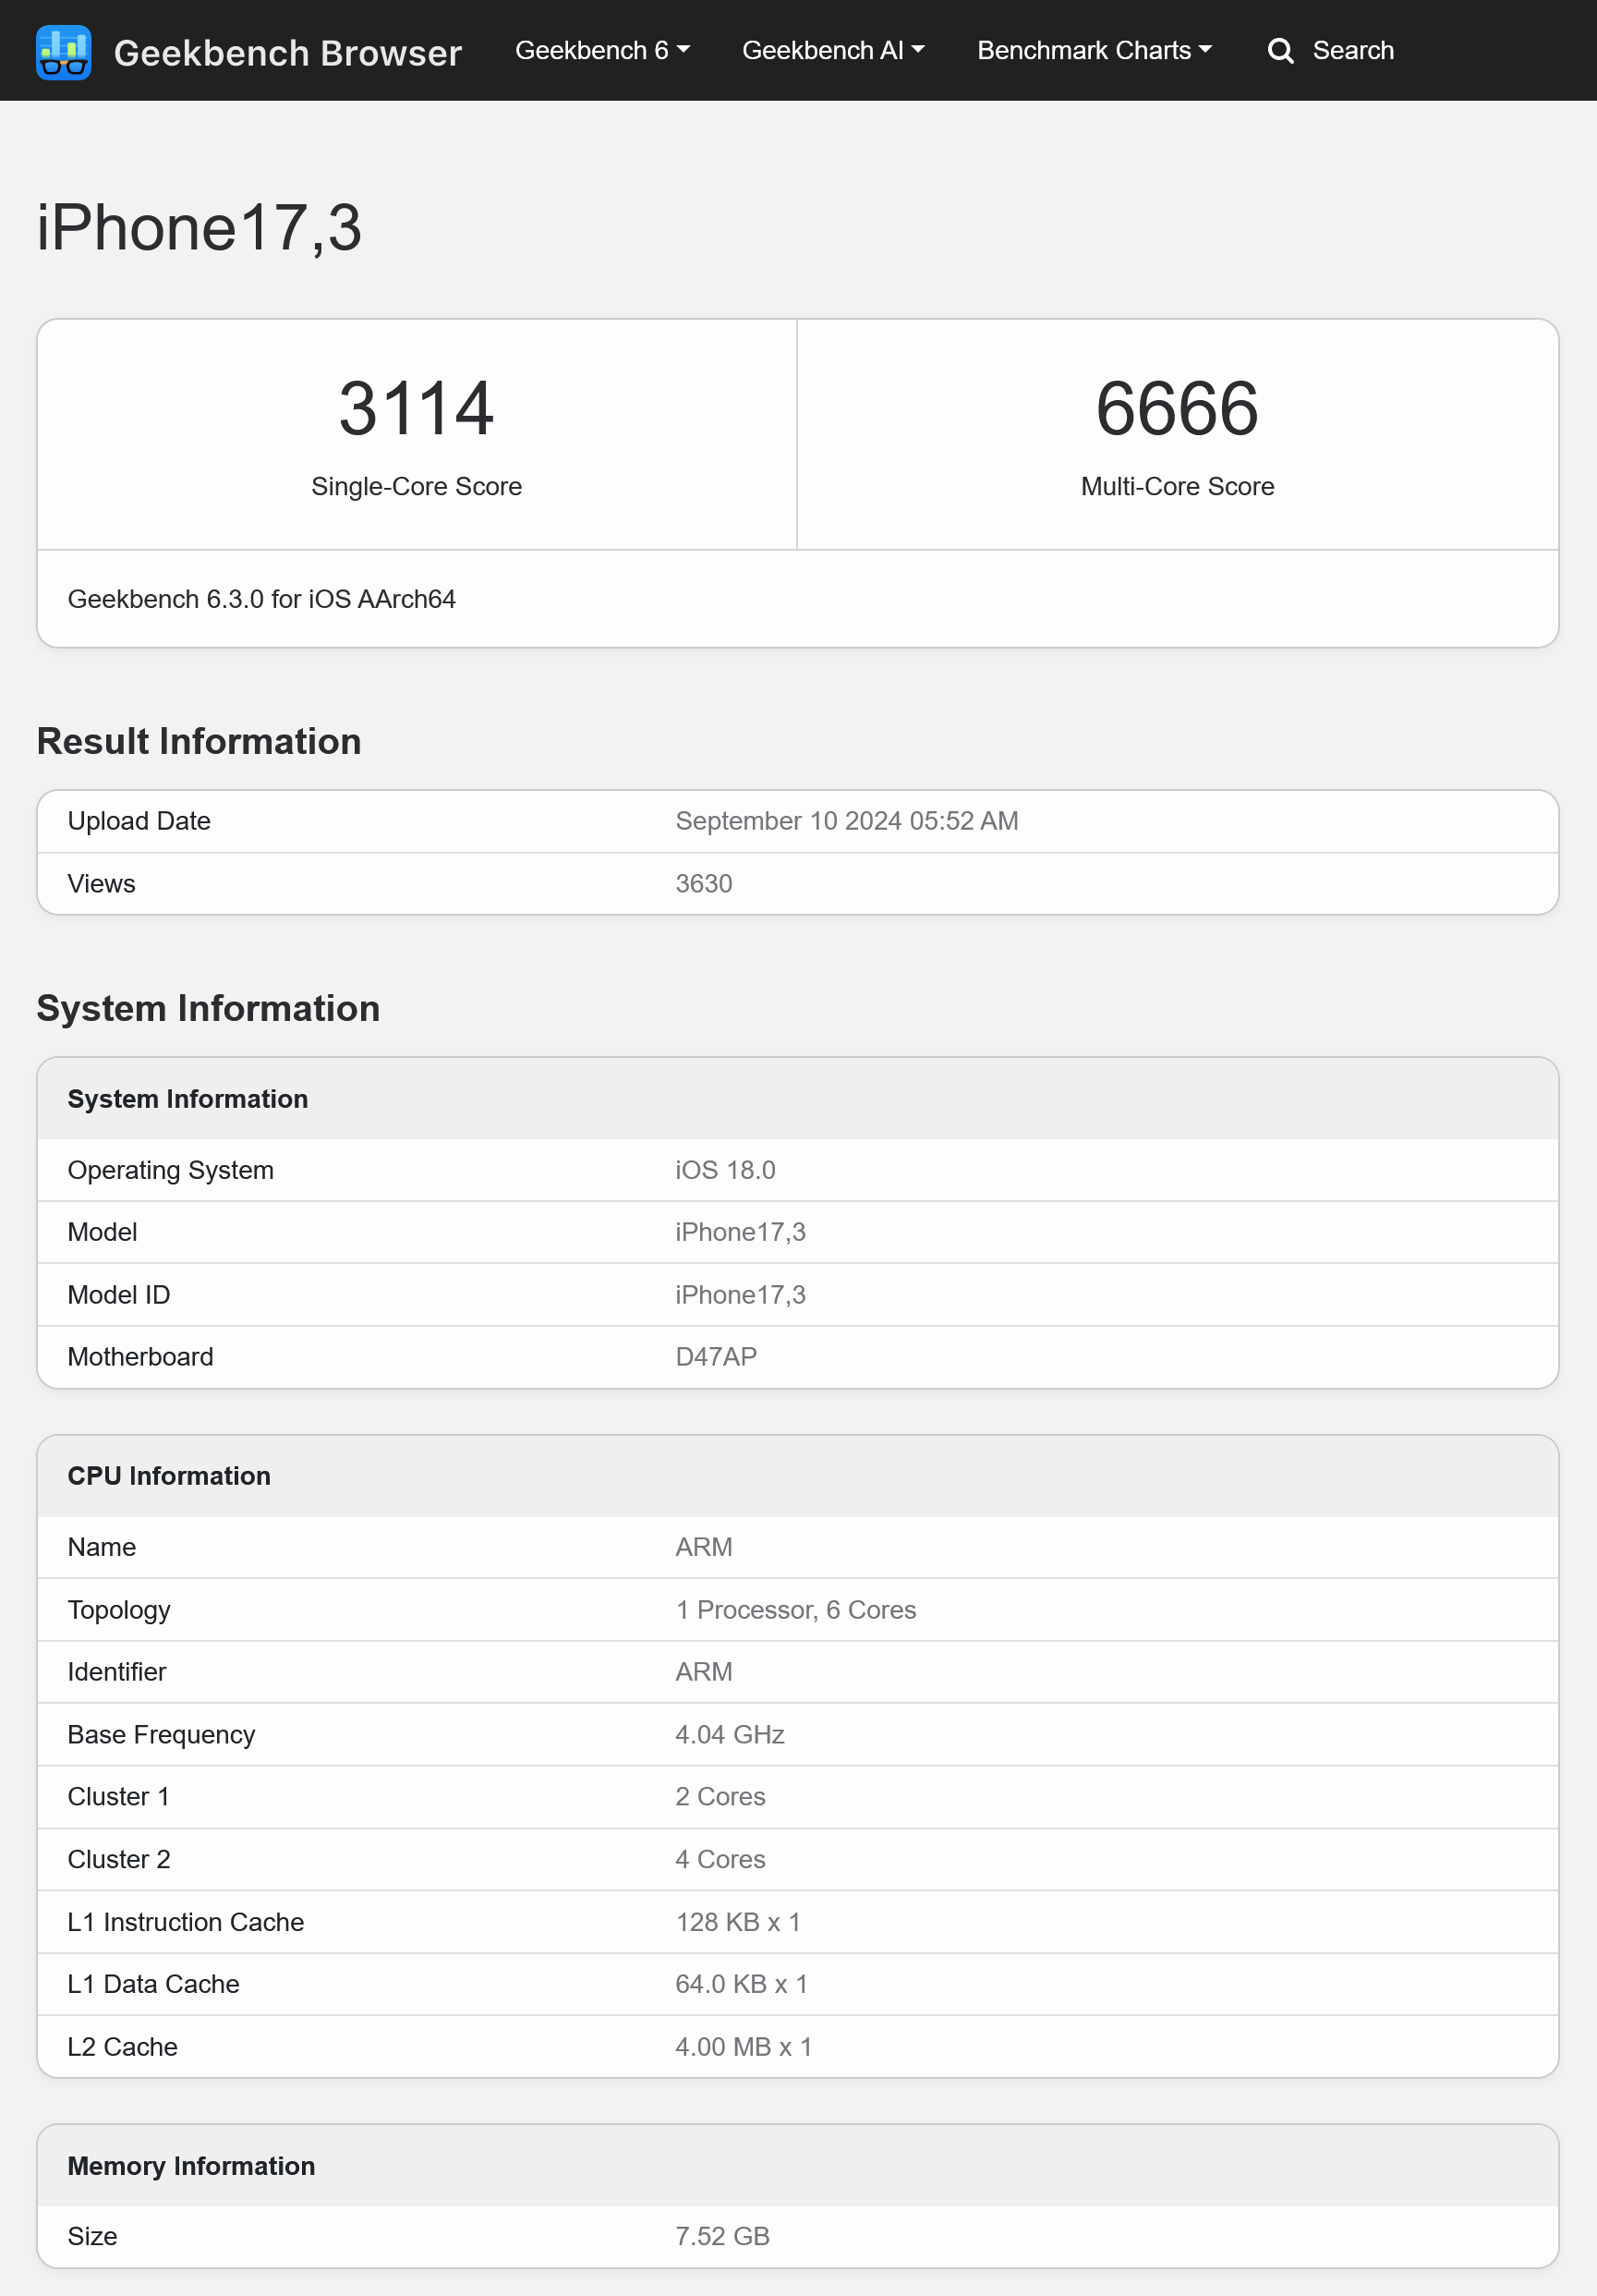This screenshot has width=1597, height=2296.
Task: Click the L2 Cache value 4.00 MB x 1
Action: click(743, 2047)
